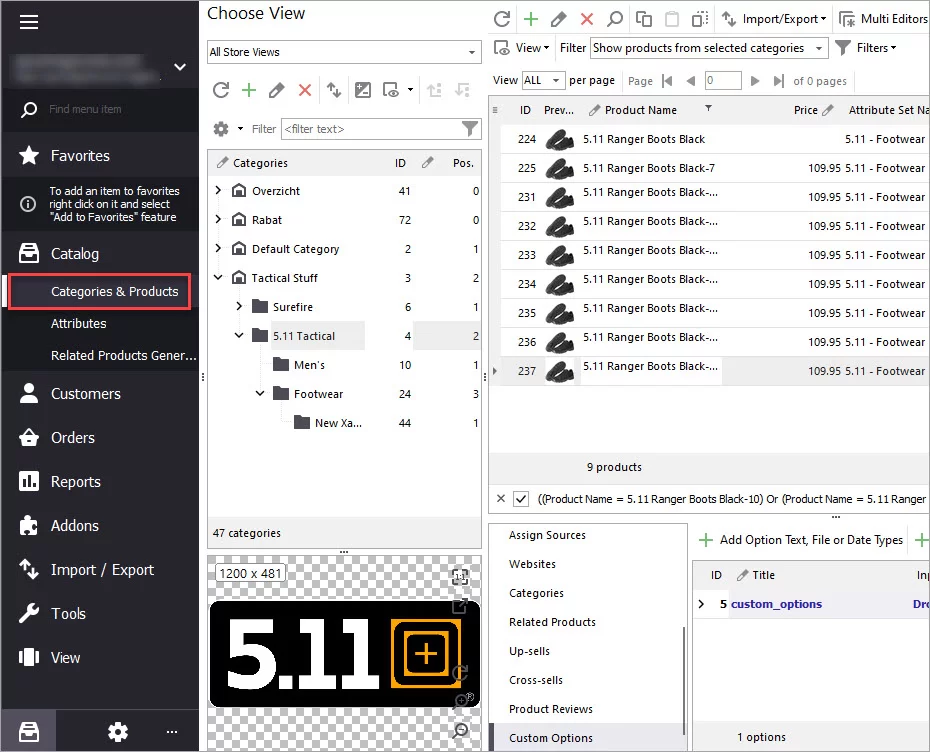Viewport: 930px width, 752px height.
Task: Delete category with the red X icon
Action: [305, 90]
